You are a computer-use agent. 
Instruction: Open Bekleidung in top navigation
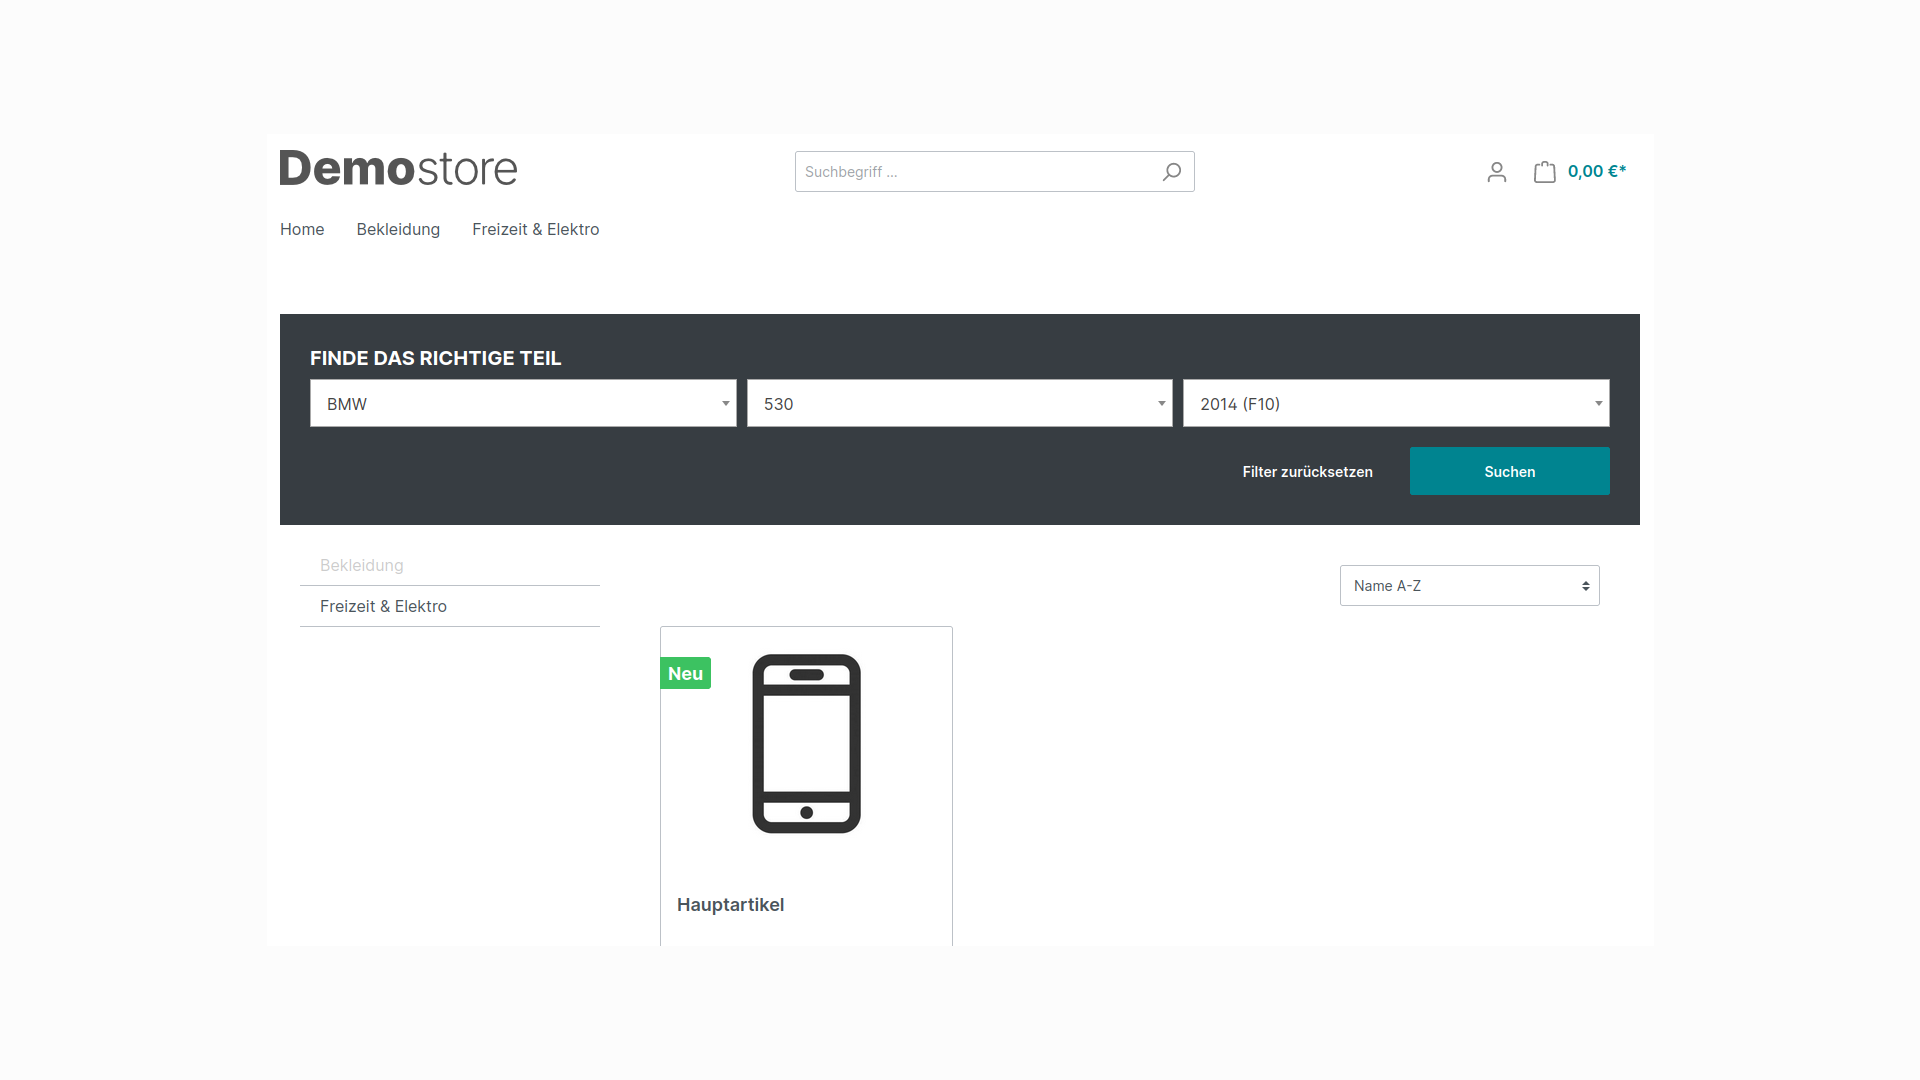(x=398, y=229)
